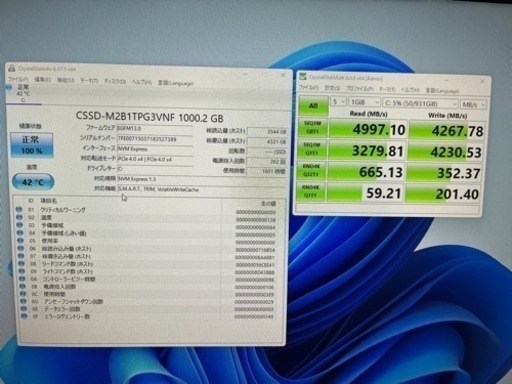The width and height of the screenshot is (512, 384).
Task: Click status circle of row 07 総書き込み量 (ホスト)
Action: click(21, 256)
